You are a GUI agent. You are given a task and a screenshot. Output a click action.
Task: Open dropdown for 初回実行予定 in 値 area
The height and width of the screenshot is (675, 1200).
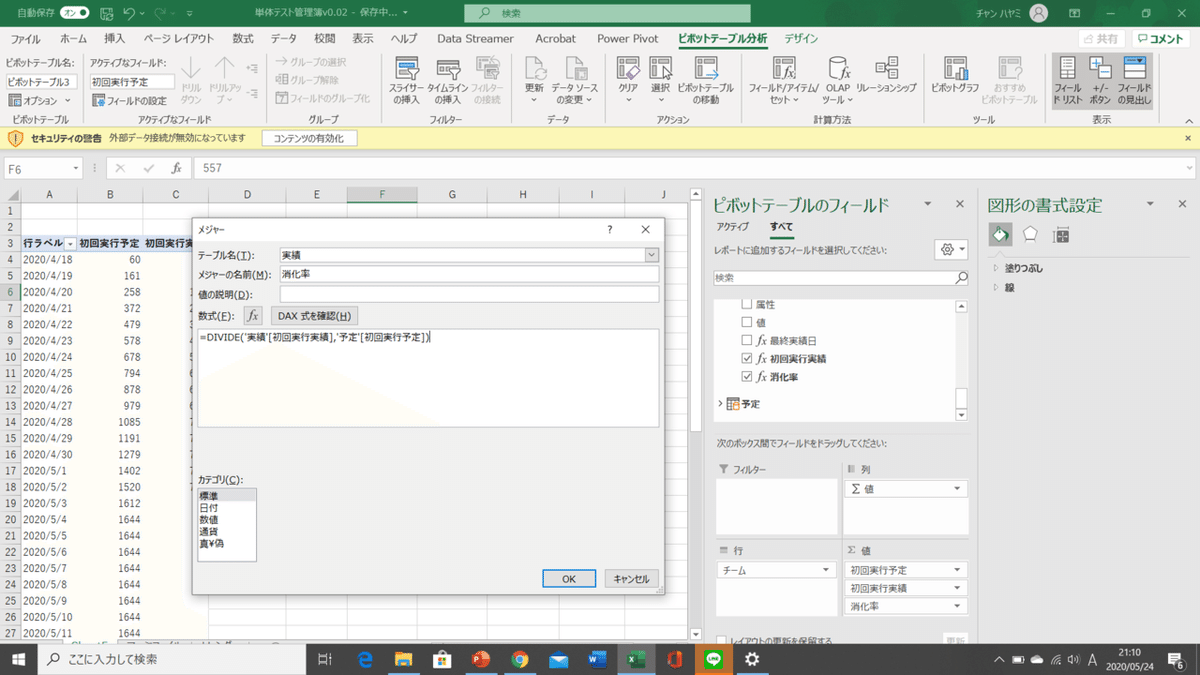(957, 570)
